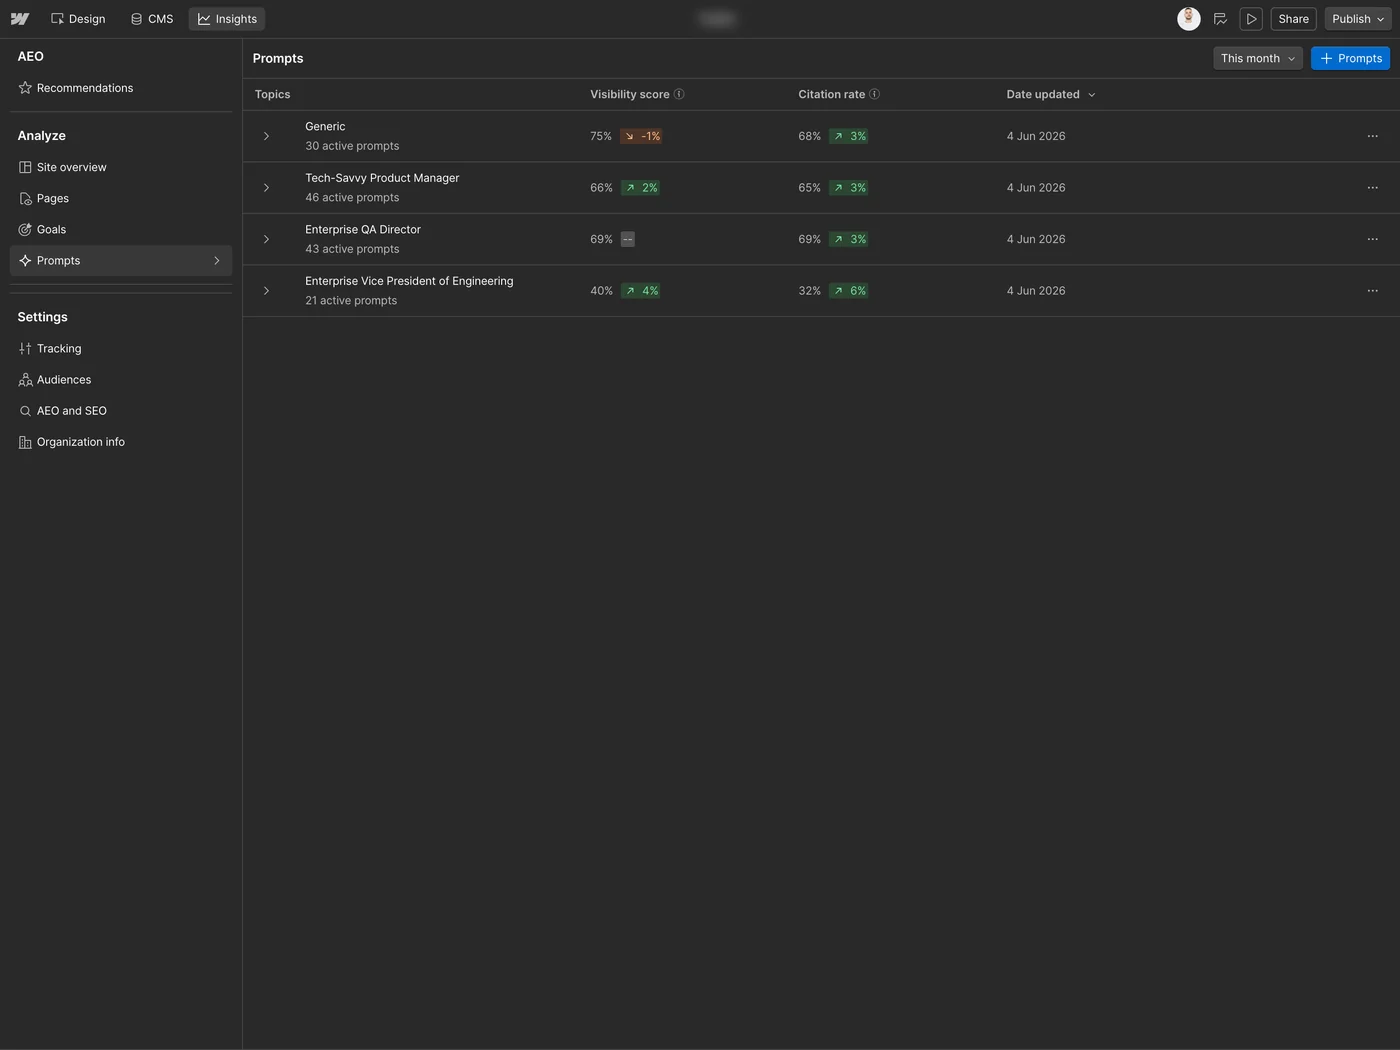
Task: Open Audiences settings
Action: tap(121, 379)
